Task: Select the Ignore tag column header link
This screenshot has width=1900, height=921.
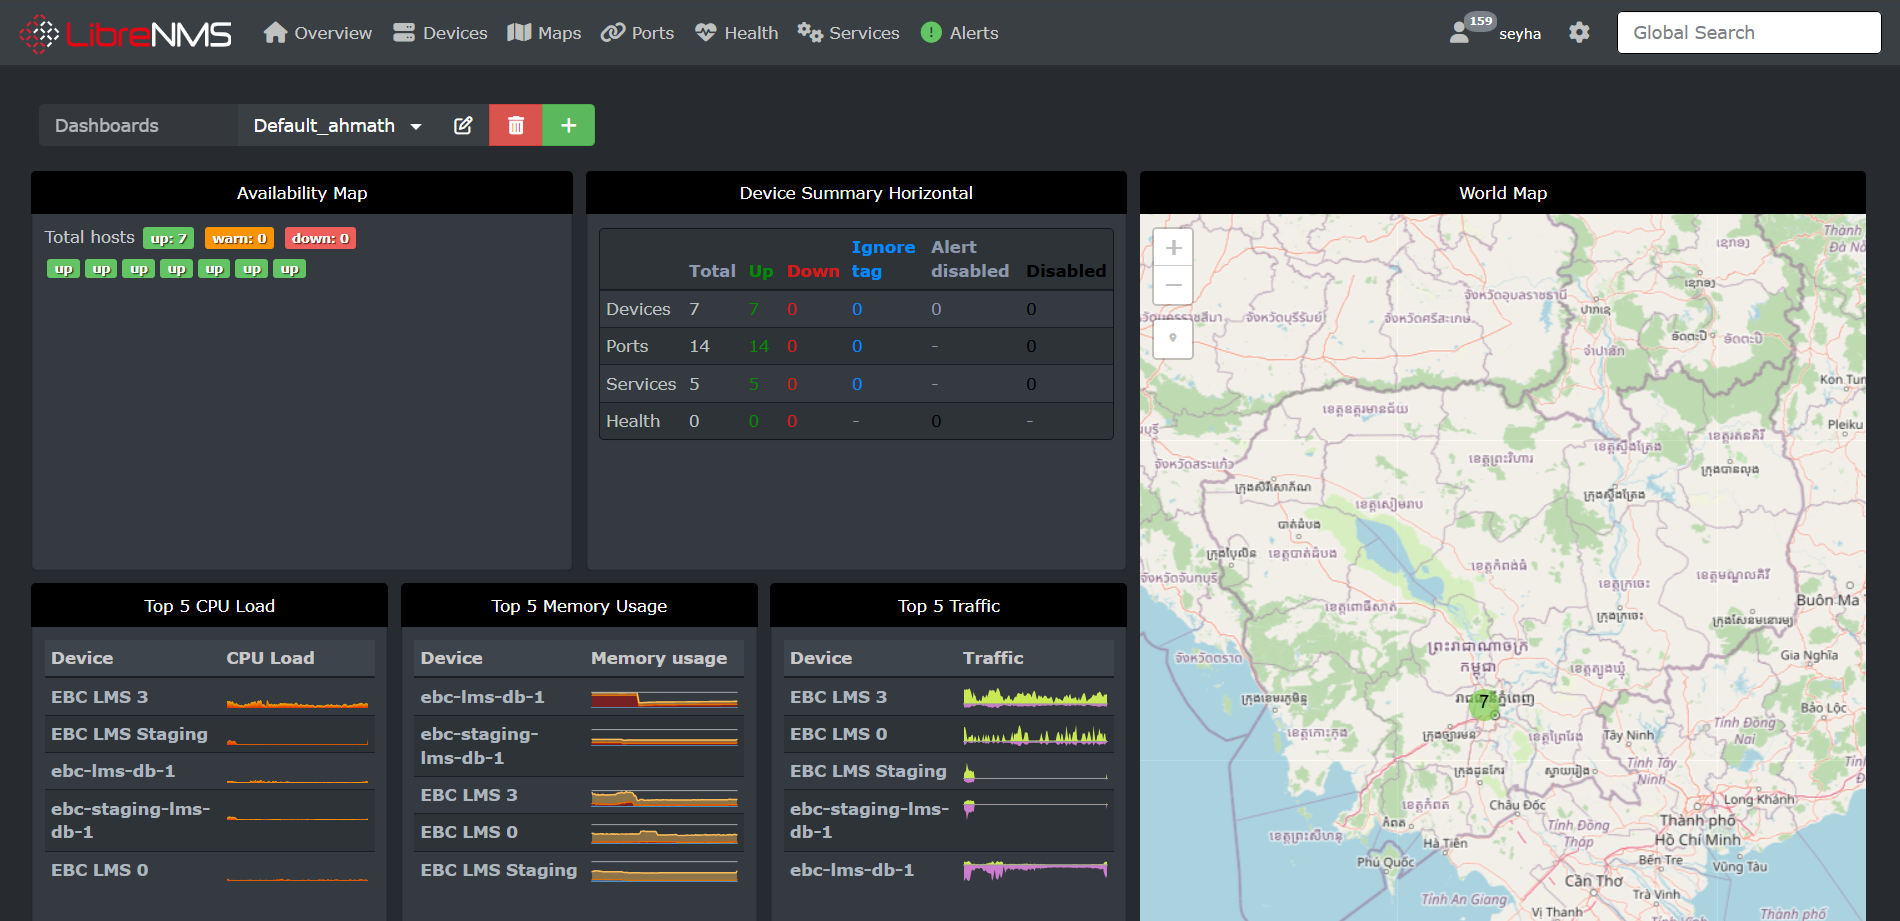Action: [x=882, y=259]
